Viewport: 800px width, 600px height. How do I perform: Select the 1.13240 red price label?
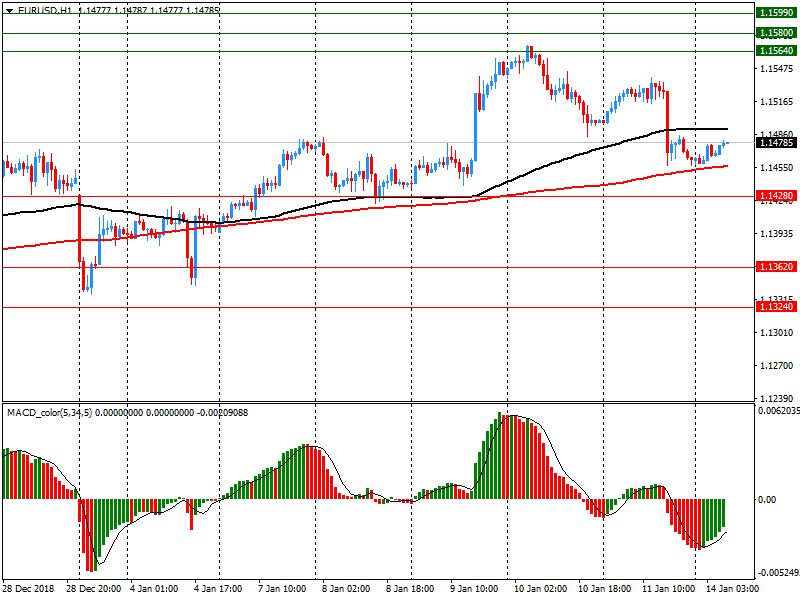click(x=776, y=307)
